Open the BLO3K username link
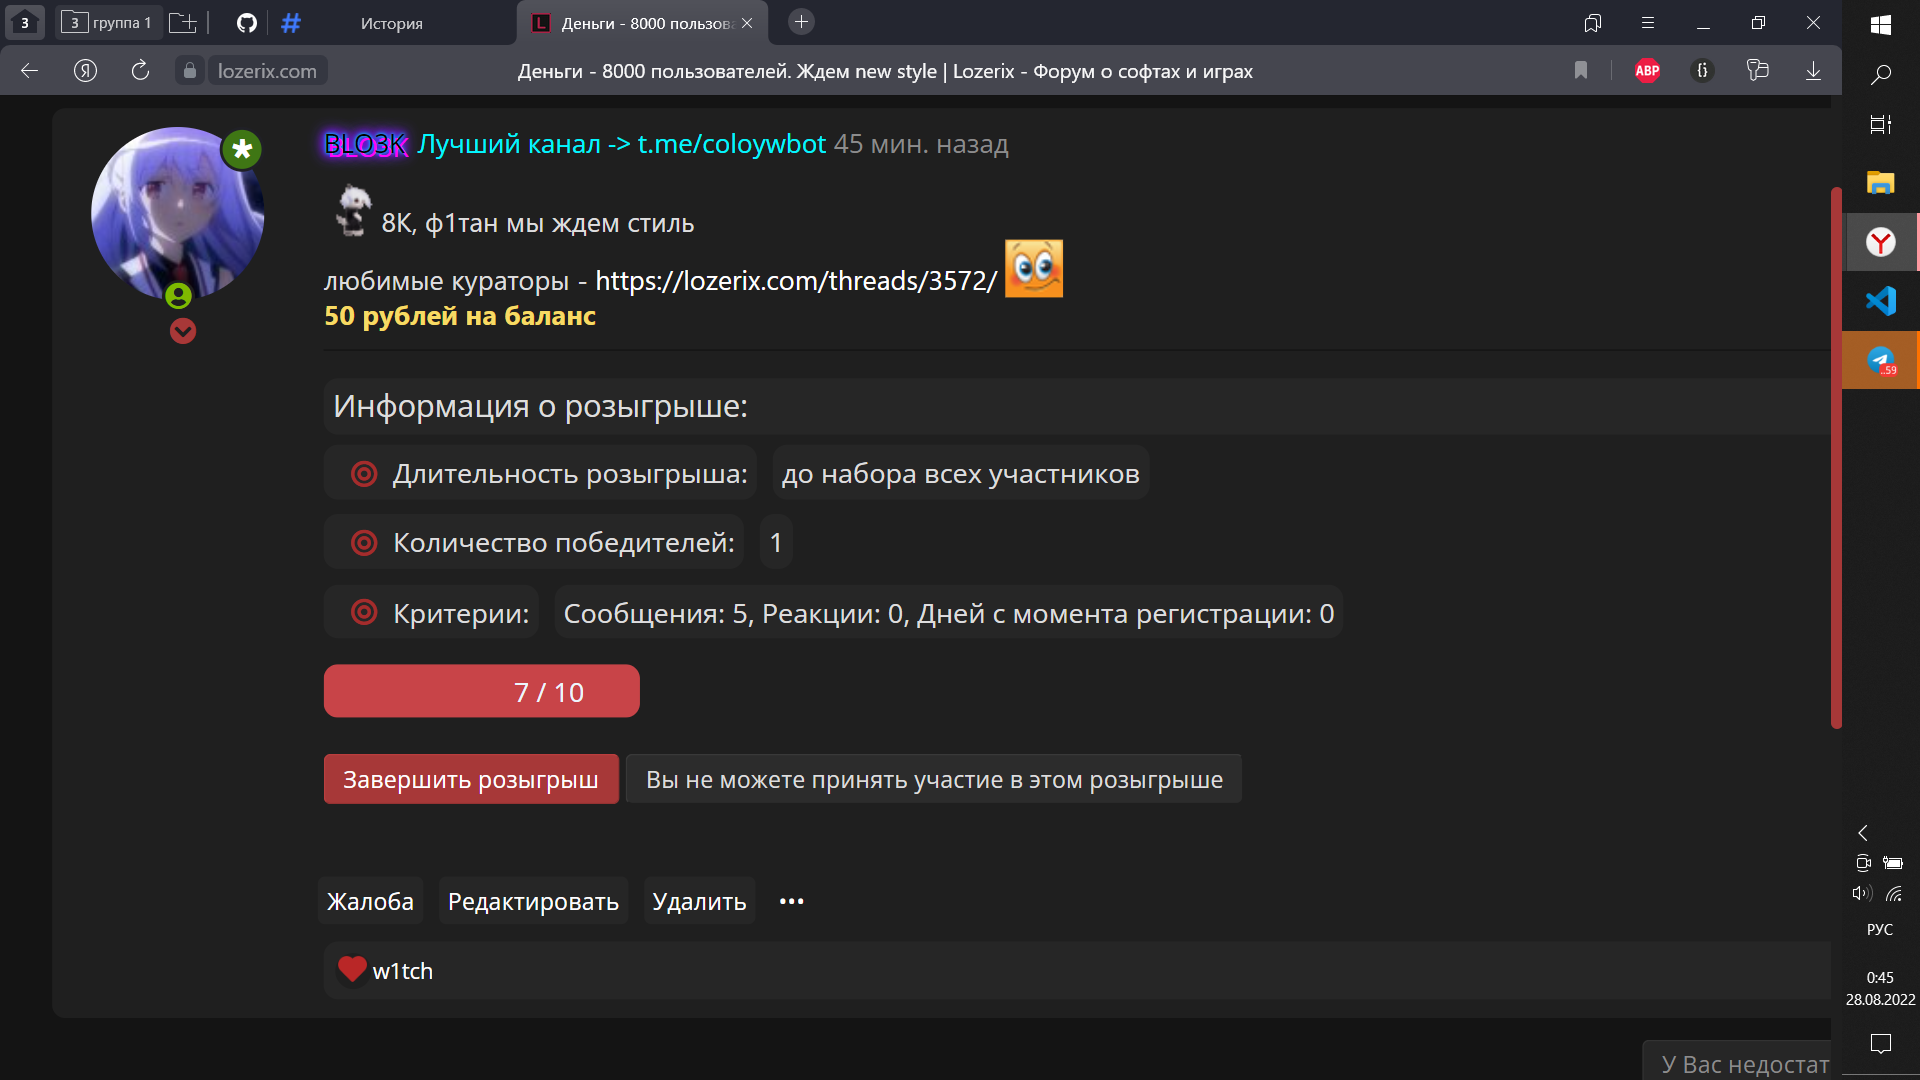The height and width of the screenshot is (1080, 1920). point(366,145)
